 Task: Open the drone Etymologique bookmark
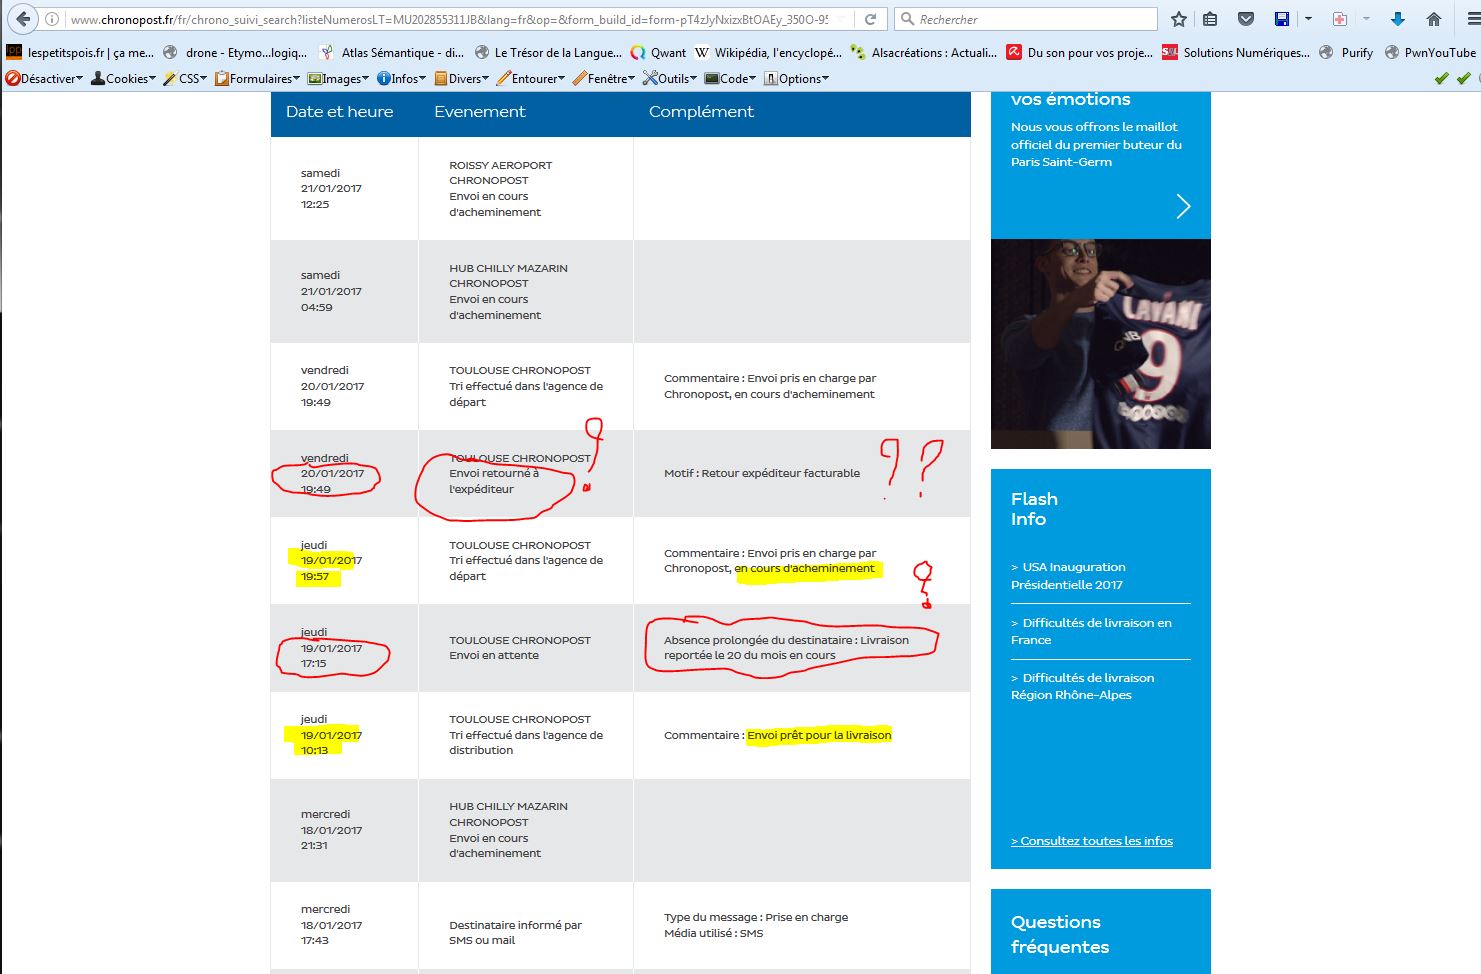pos(235,53)
